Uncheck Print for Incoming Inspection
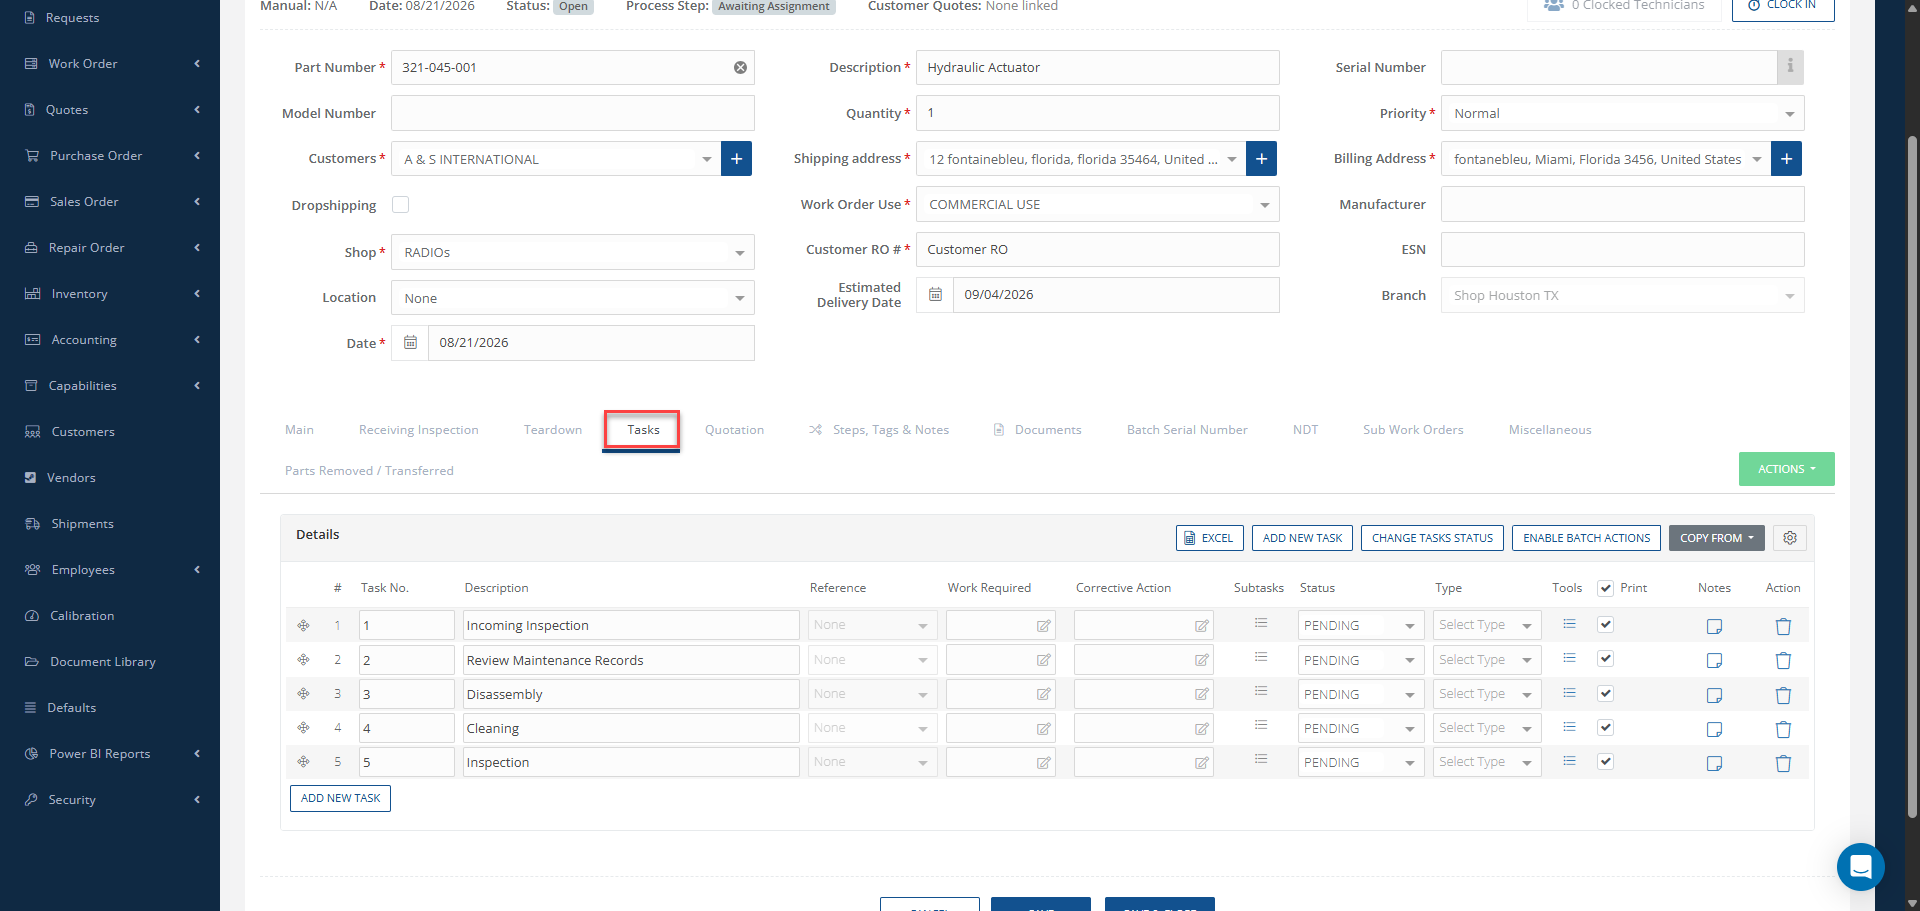 1605,625
